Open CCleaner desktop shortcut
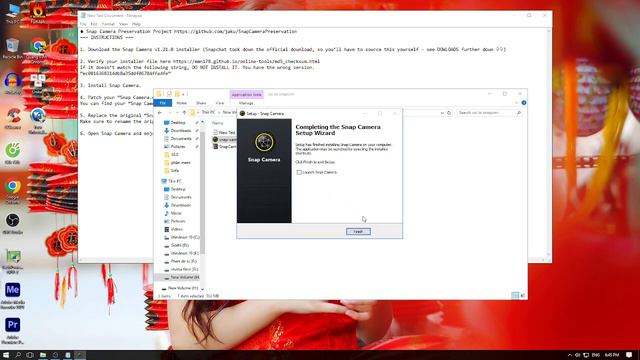The height and width of the screenshot is (360, 640). pyautogui.click(x=13, y=119)
